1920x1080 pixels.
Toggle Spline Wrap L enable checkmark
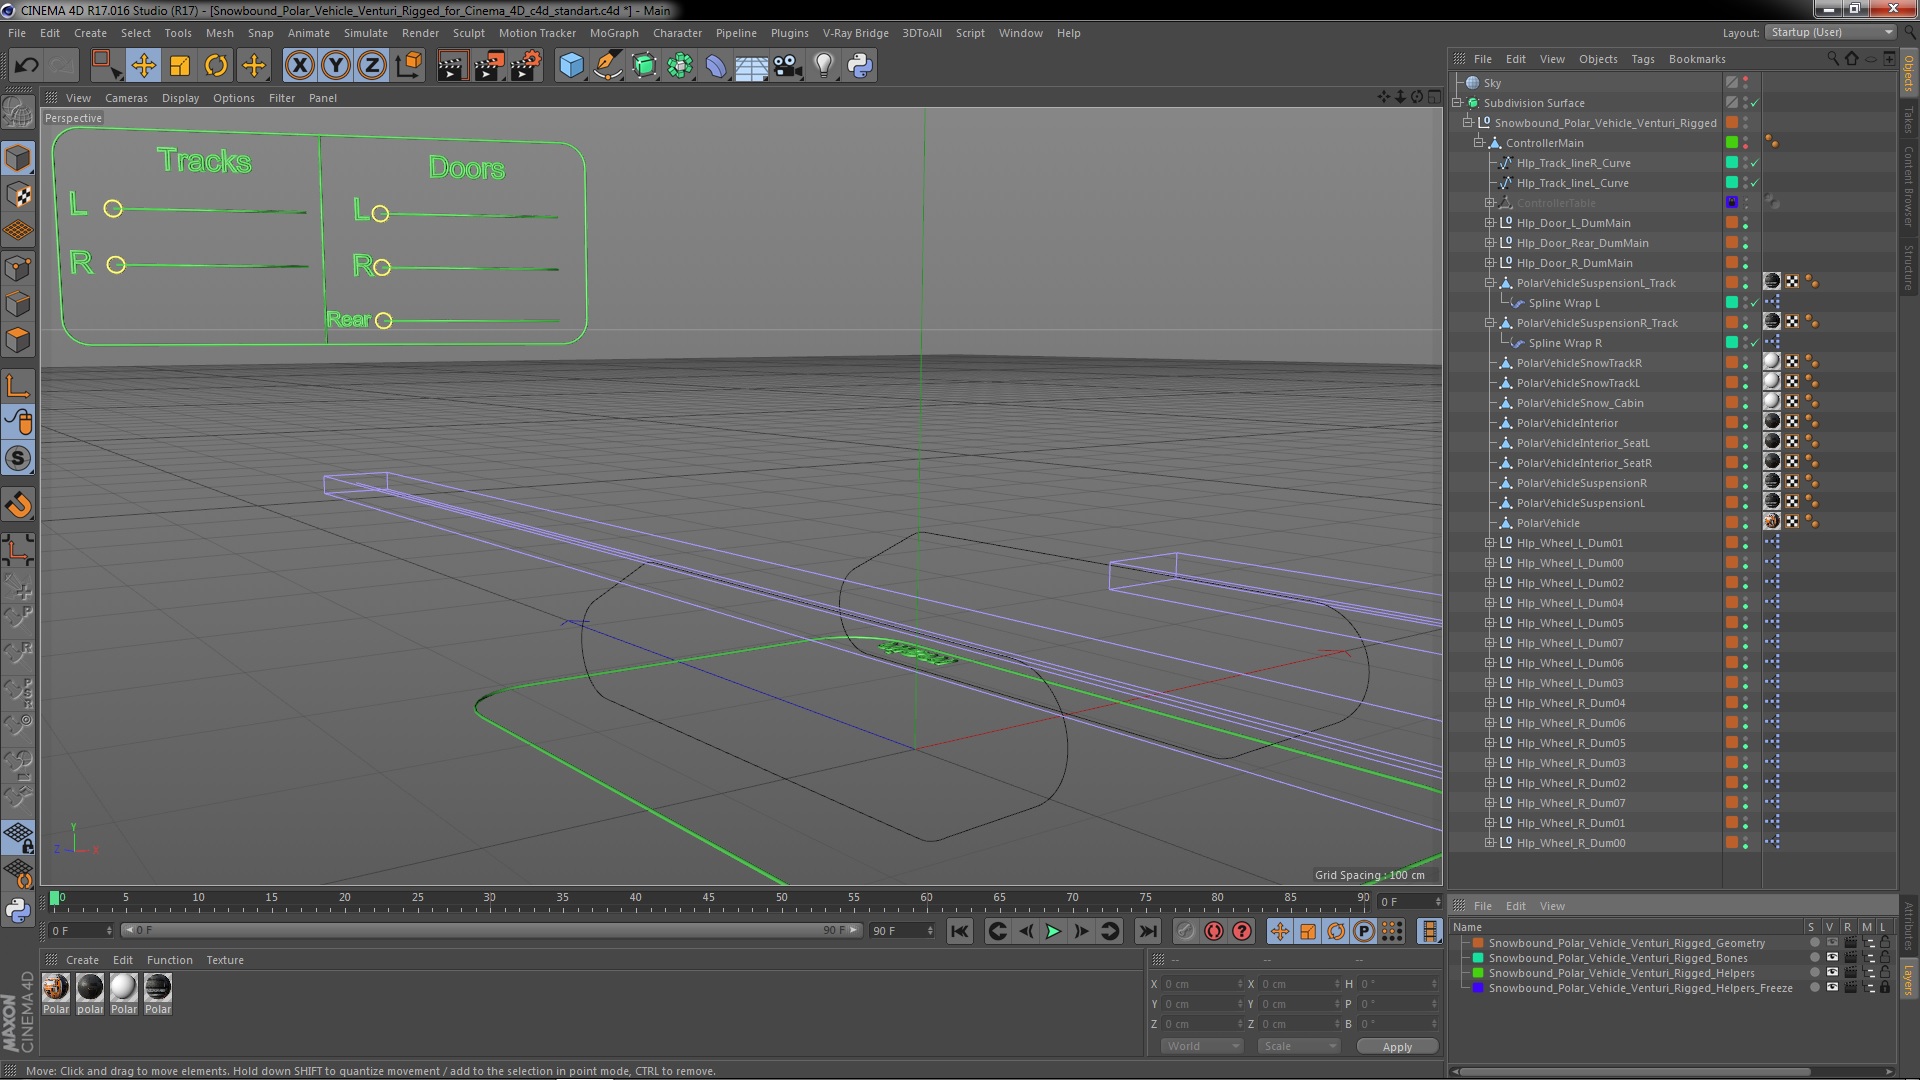pos(1754,303)
